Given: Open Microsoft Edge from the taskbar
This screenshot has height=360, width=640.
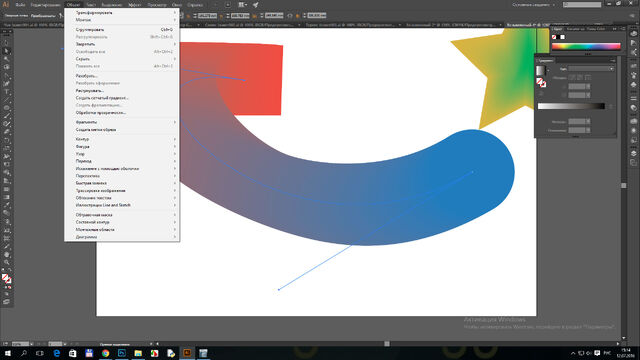Looking at the screenshot, I should [56, 353].
